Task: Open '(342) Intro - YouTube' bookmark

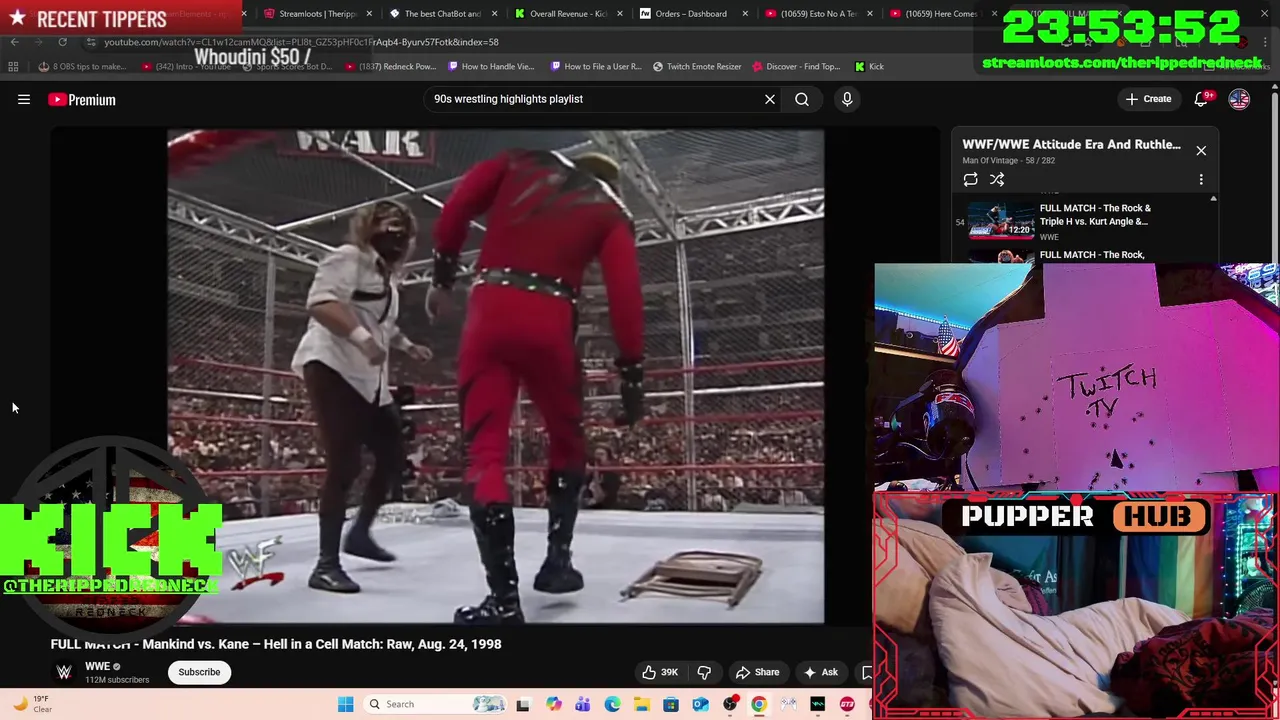Action: pos(188,66)
